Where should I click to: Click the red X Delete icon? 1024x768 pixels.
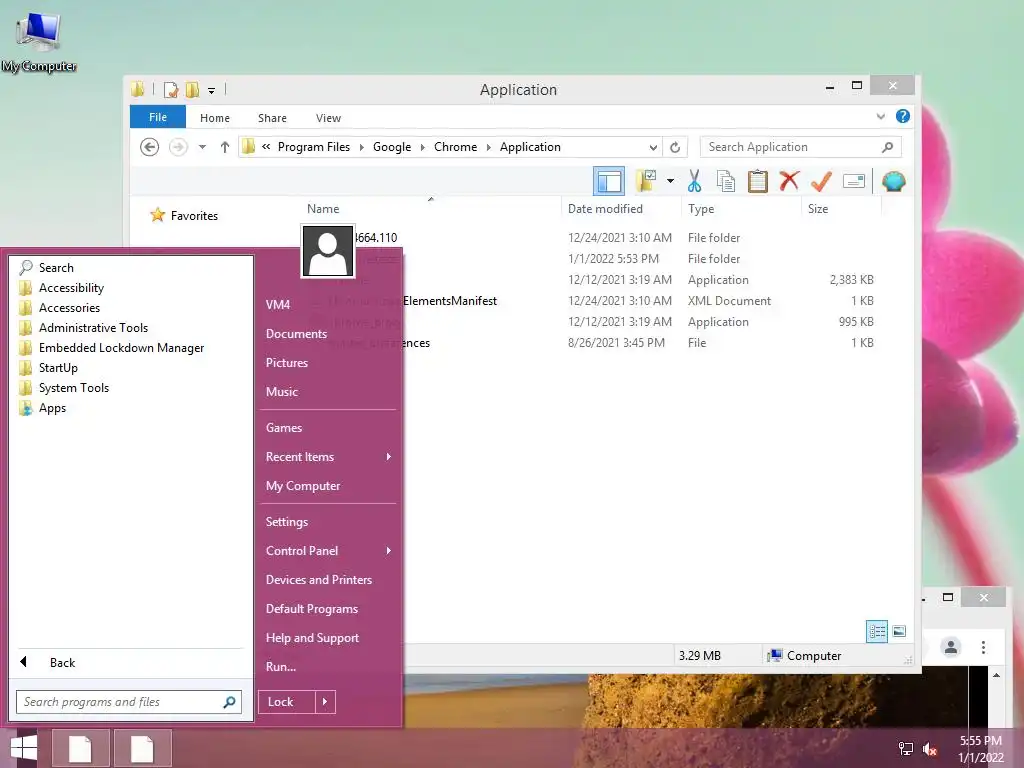pos(789,180)
